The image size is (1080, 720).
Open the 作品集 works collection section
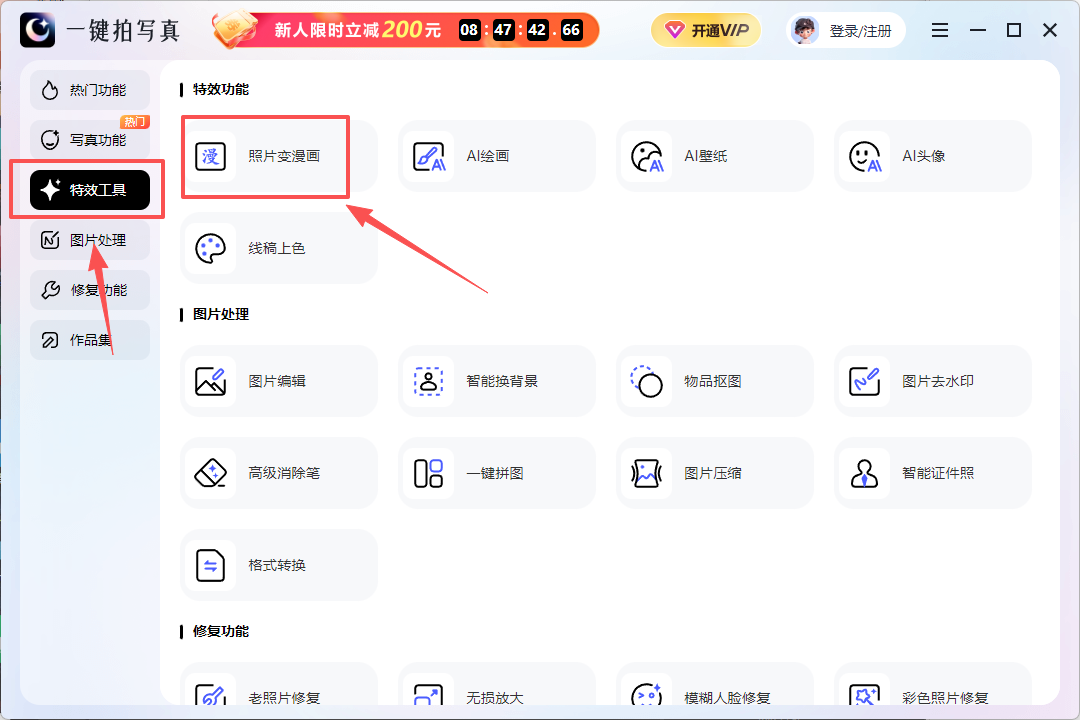coord(90,340)
